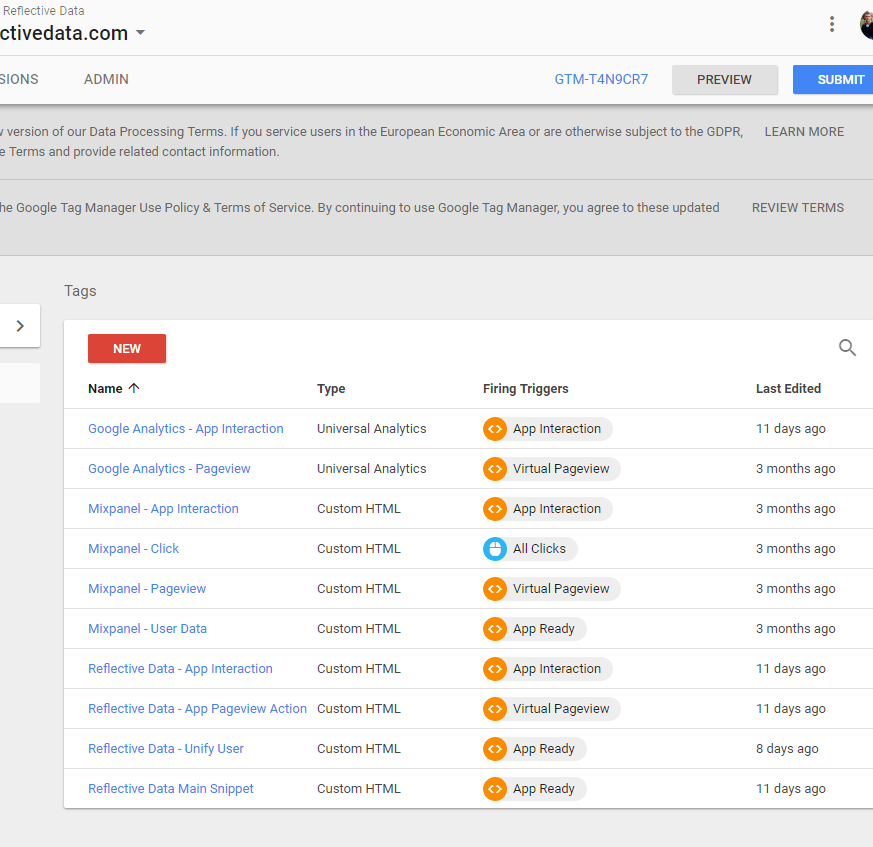Click REVIEW TERMS in the policy notice

click(x=797, y=207)
